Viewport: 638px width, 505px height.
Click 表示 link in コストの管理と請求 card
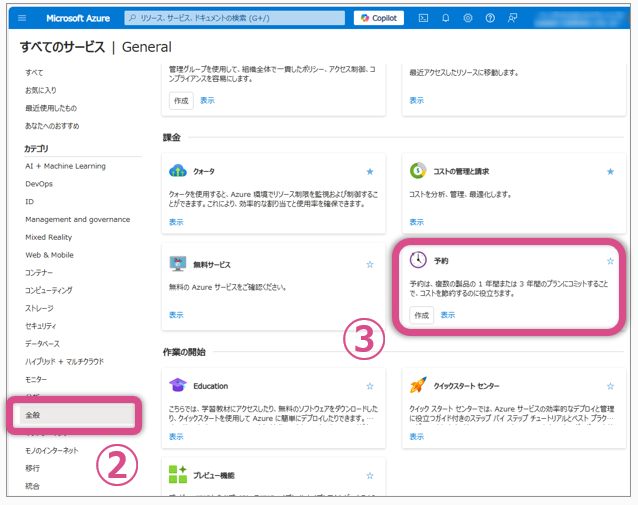[417, 222]
